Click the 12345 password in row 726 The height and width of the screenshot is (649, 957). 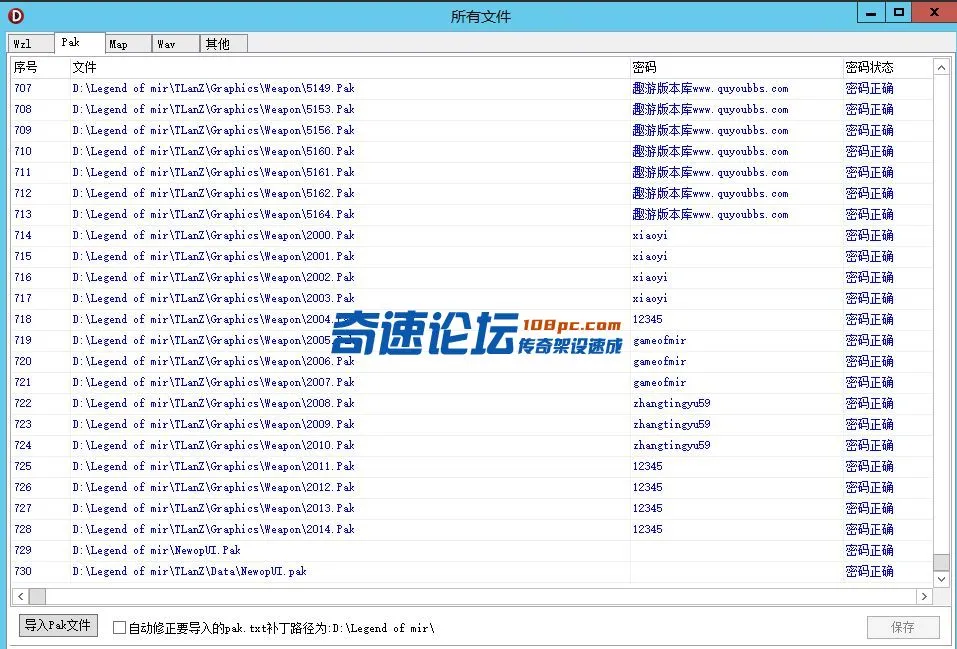click(x=648, y=487)
